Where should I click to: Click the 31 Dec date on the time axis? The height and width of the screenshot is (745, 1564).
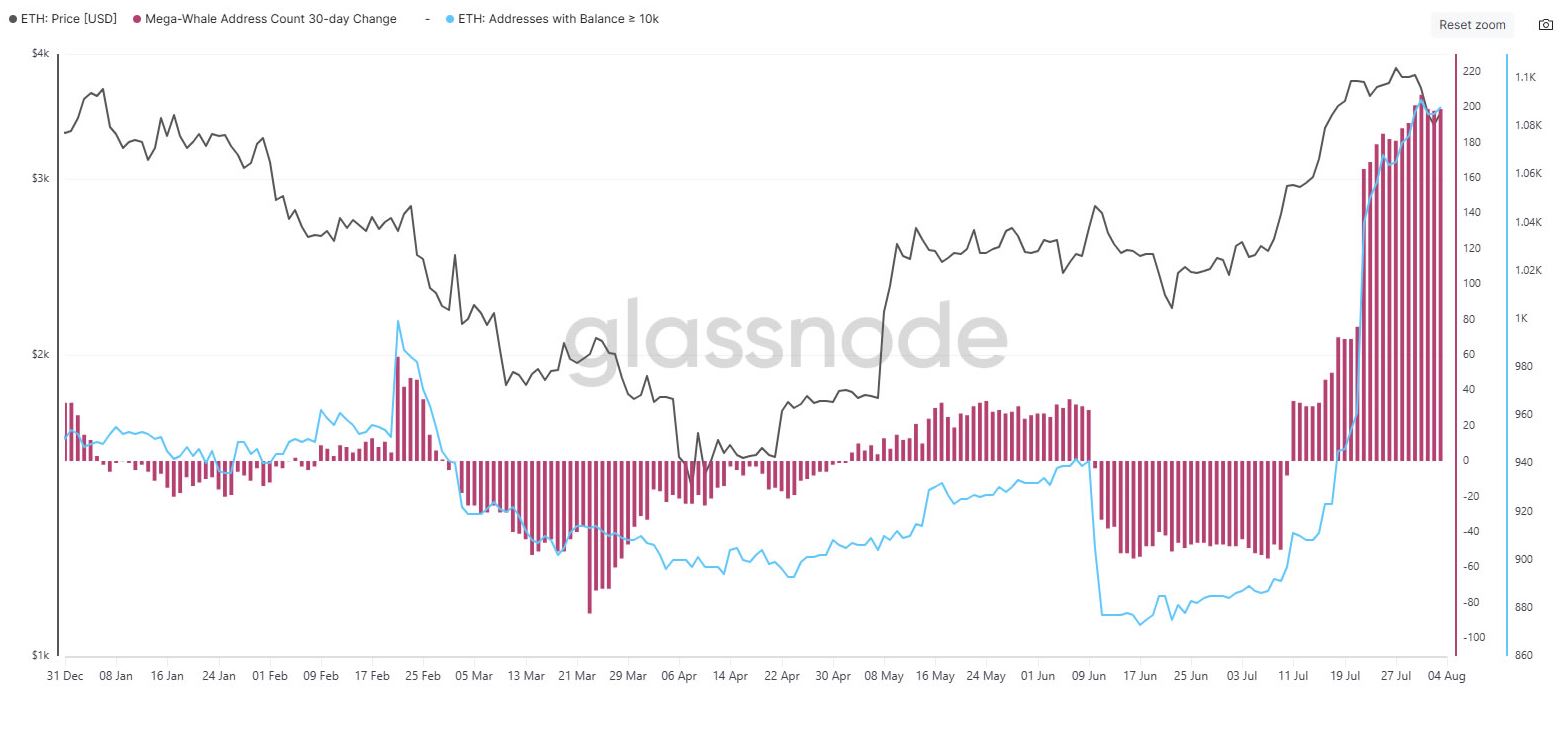point(65,676)
